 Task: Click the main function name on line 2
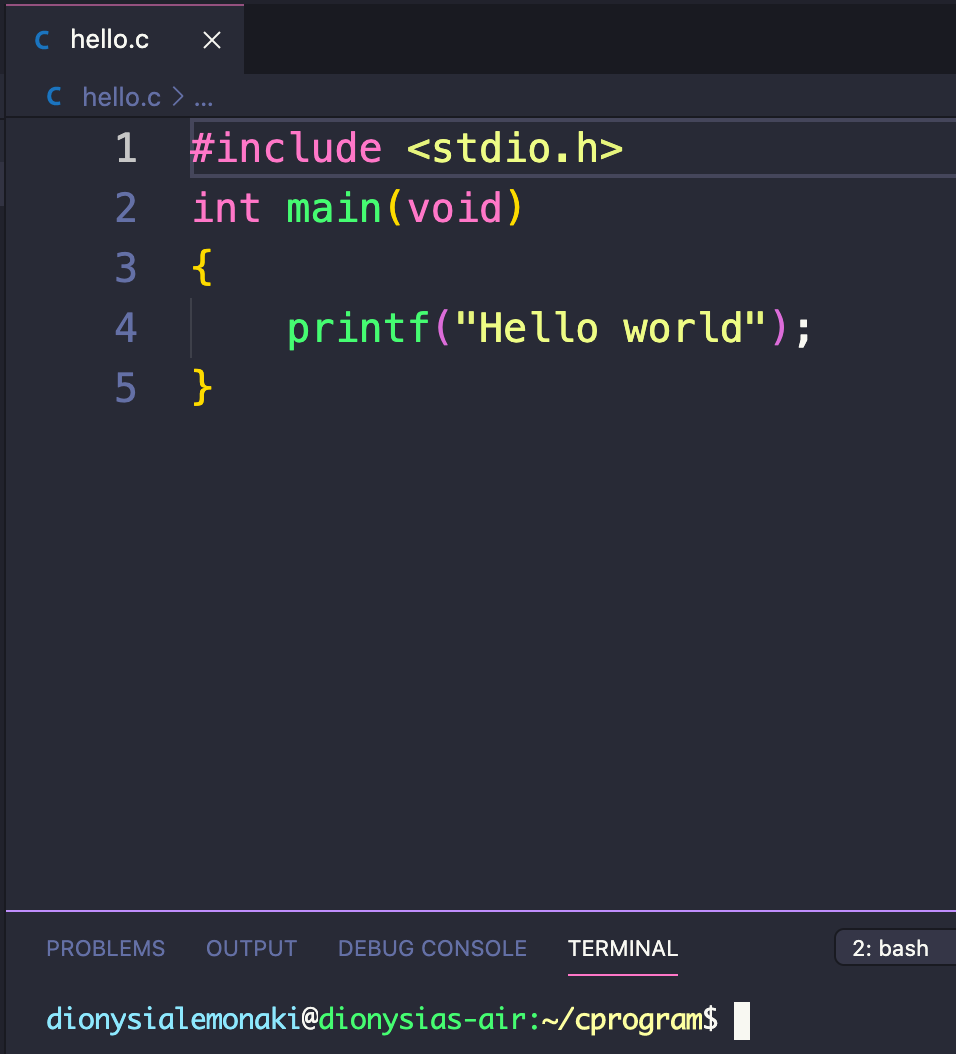tap(334, 209)
